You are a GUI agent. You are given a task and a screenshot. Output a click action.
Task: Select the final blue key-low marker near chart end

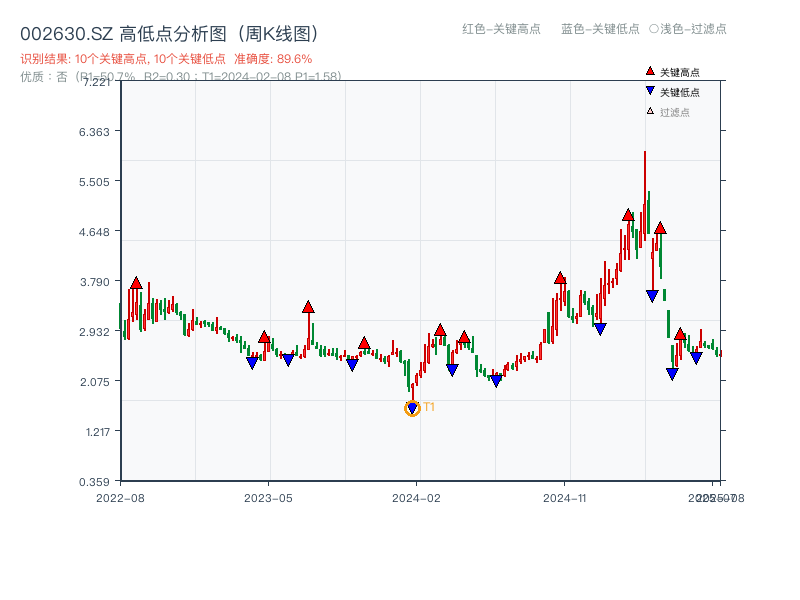(696, 358)
